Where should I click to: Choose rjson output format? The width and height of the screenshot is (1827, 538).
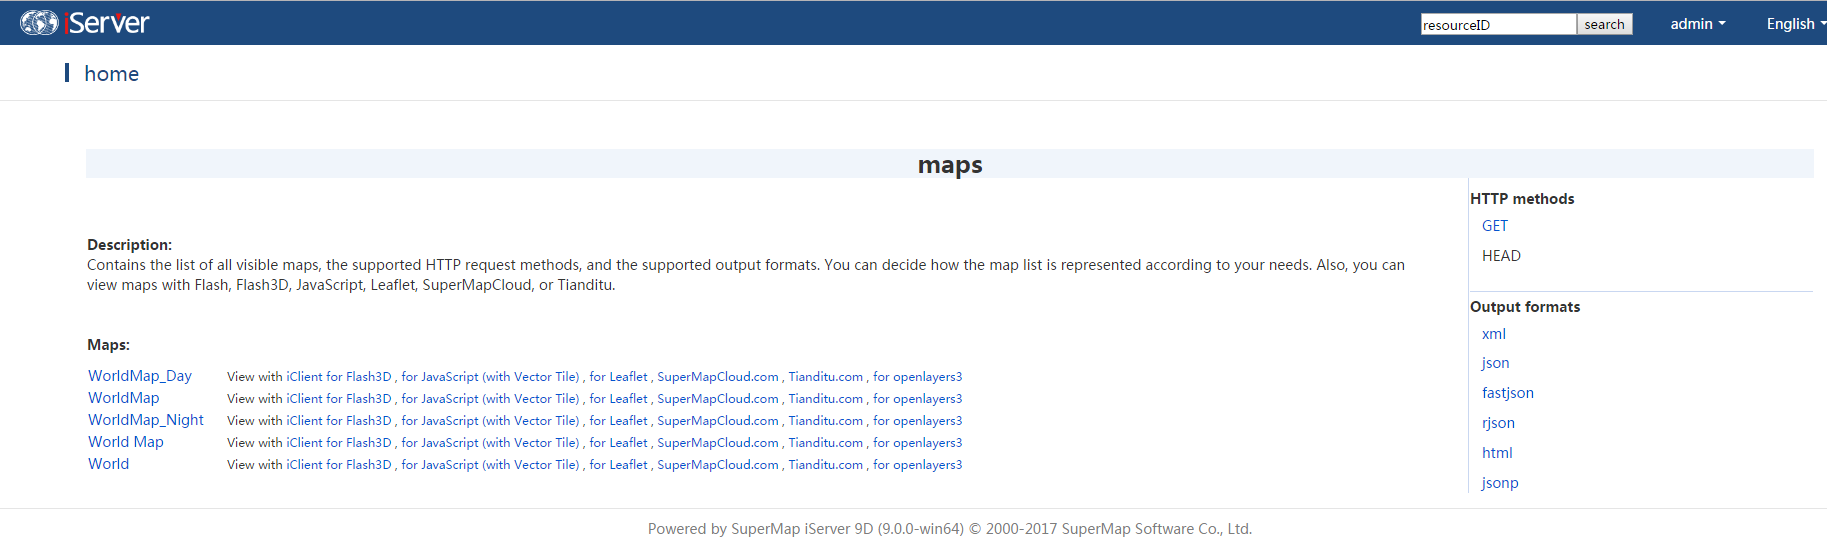[1498, 423]
